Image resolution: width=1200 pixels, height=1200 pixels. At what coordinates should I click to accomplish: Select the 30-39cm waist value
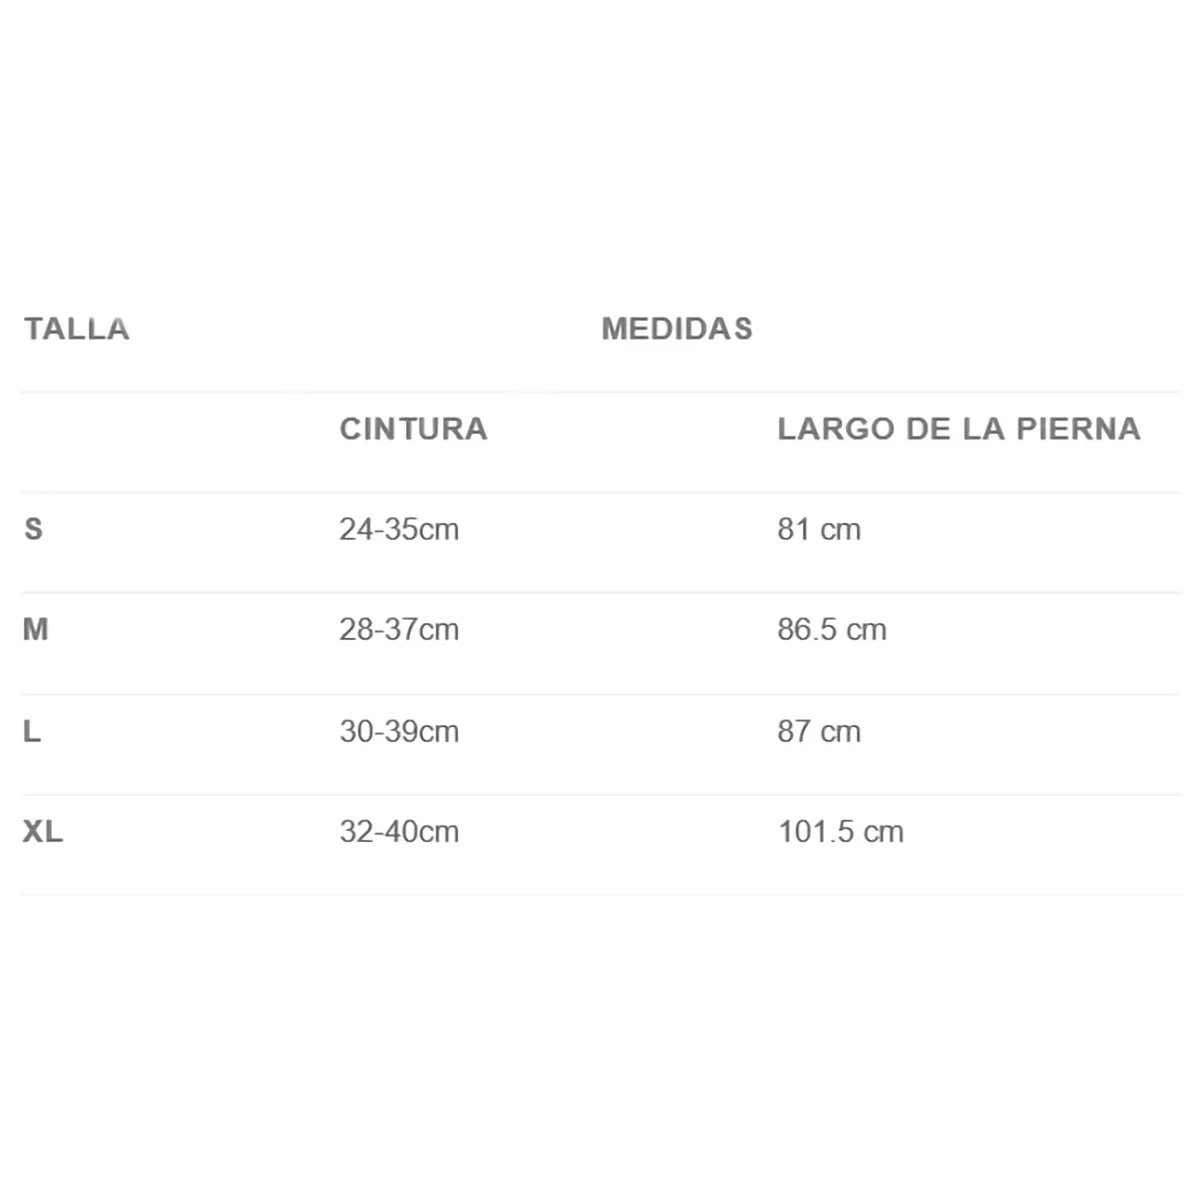tap(399, 732)
